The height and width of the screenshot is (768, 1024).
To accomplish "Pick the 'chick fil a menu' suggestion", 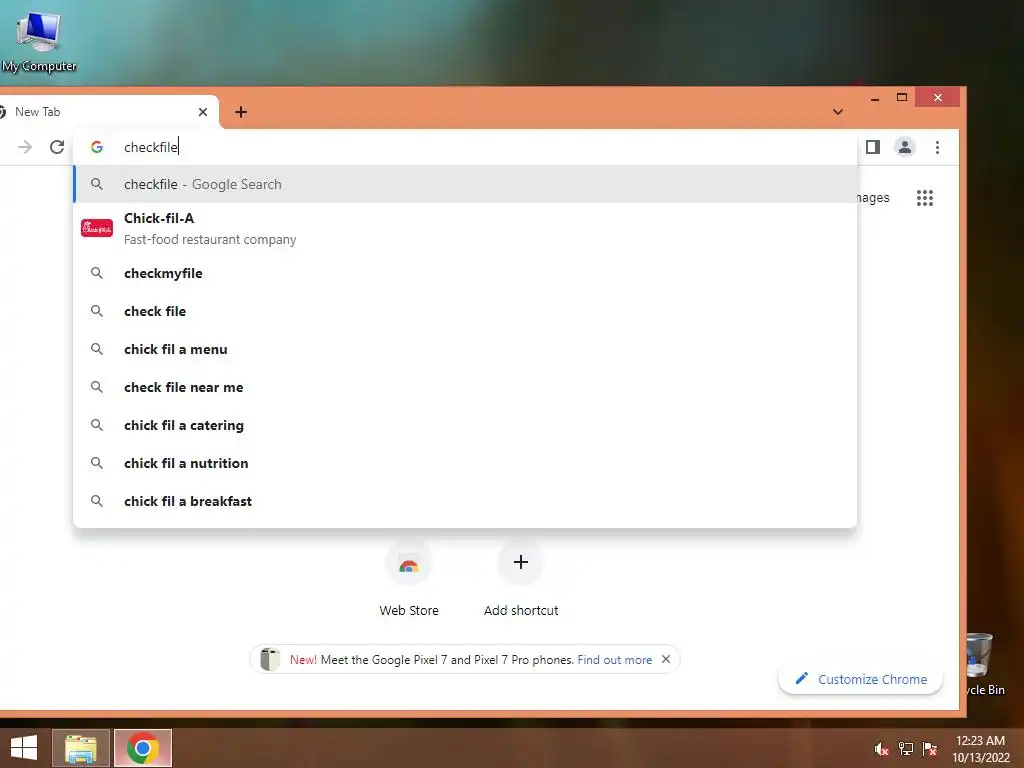I will point(465,349).
